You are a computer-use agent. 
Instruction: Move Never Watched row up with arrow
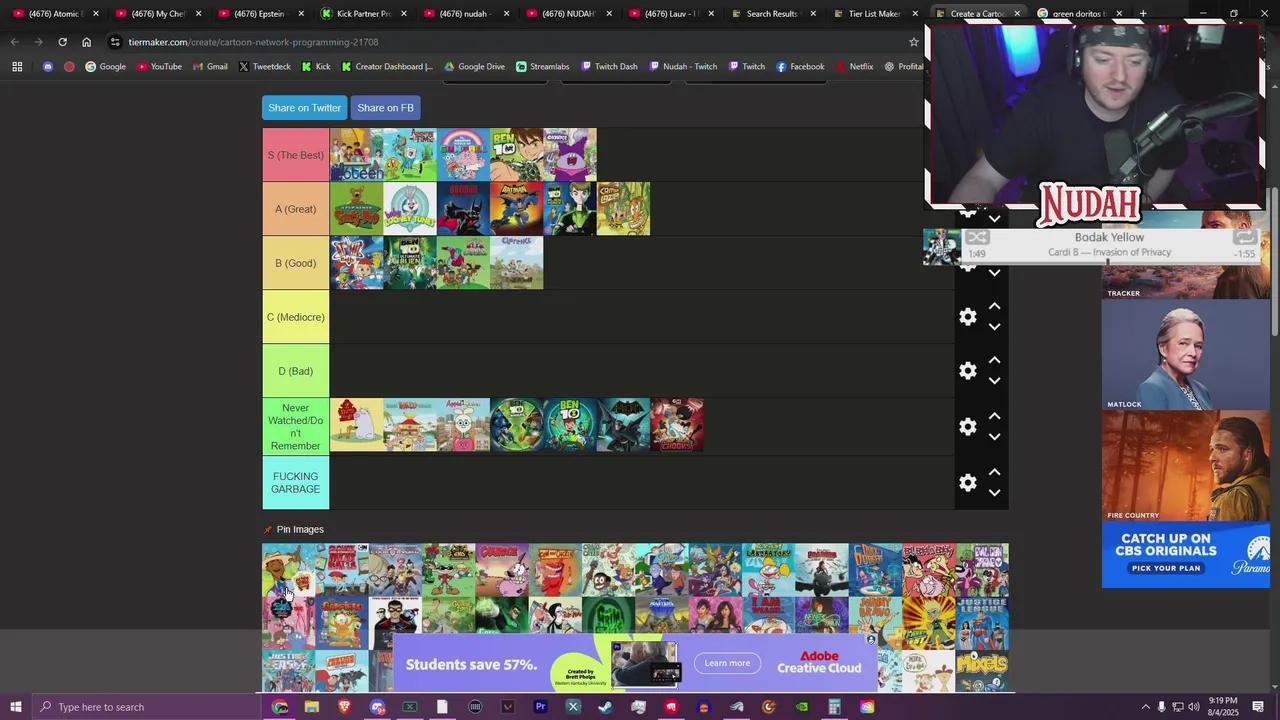[x=994, y=416]
